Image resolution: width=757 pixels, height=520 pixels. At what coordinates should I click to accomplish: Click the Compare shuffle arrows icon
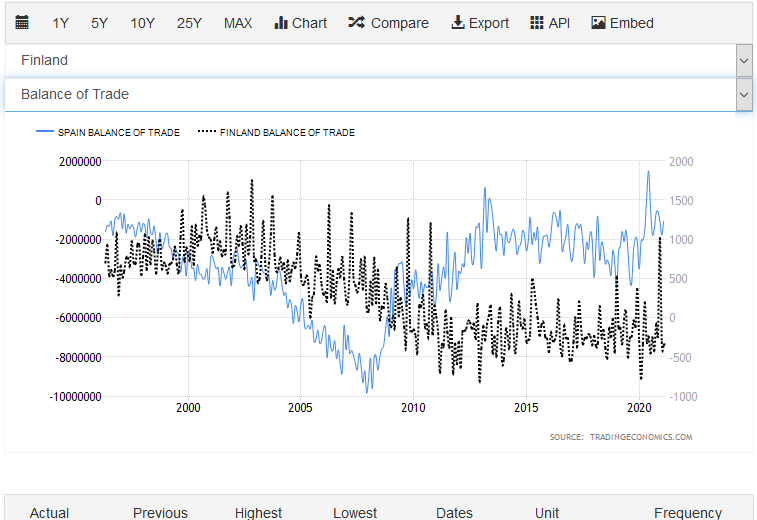coord(356,22)
